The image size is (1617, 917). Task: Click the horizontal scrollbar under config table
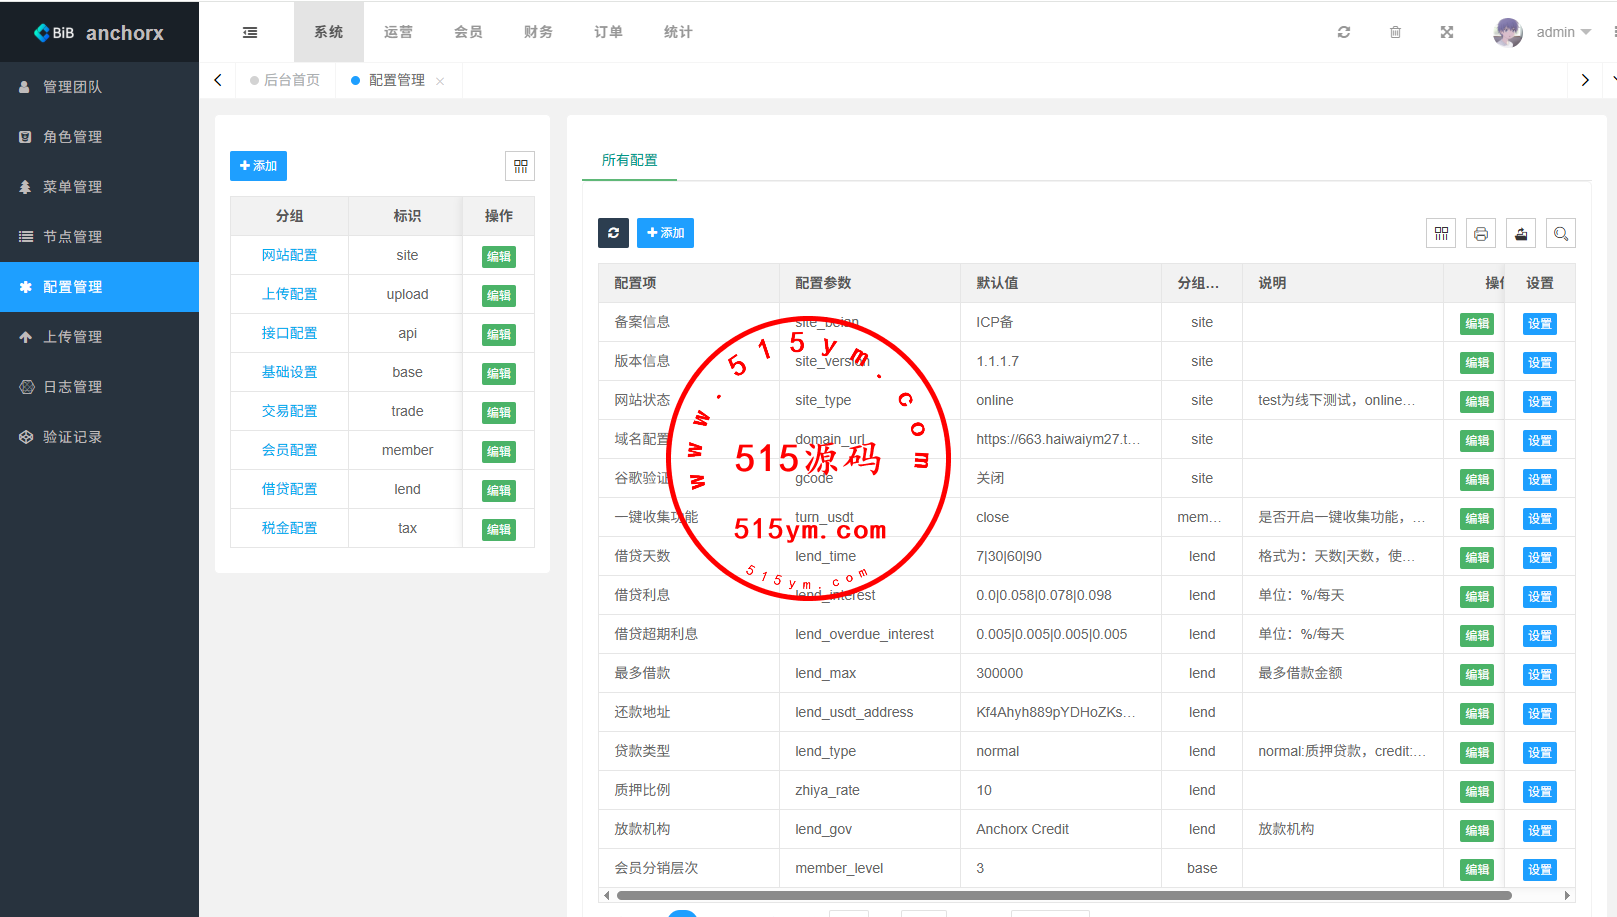pyautogui.click(x=1063, y=895)
